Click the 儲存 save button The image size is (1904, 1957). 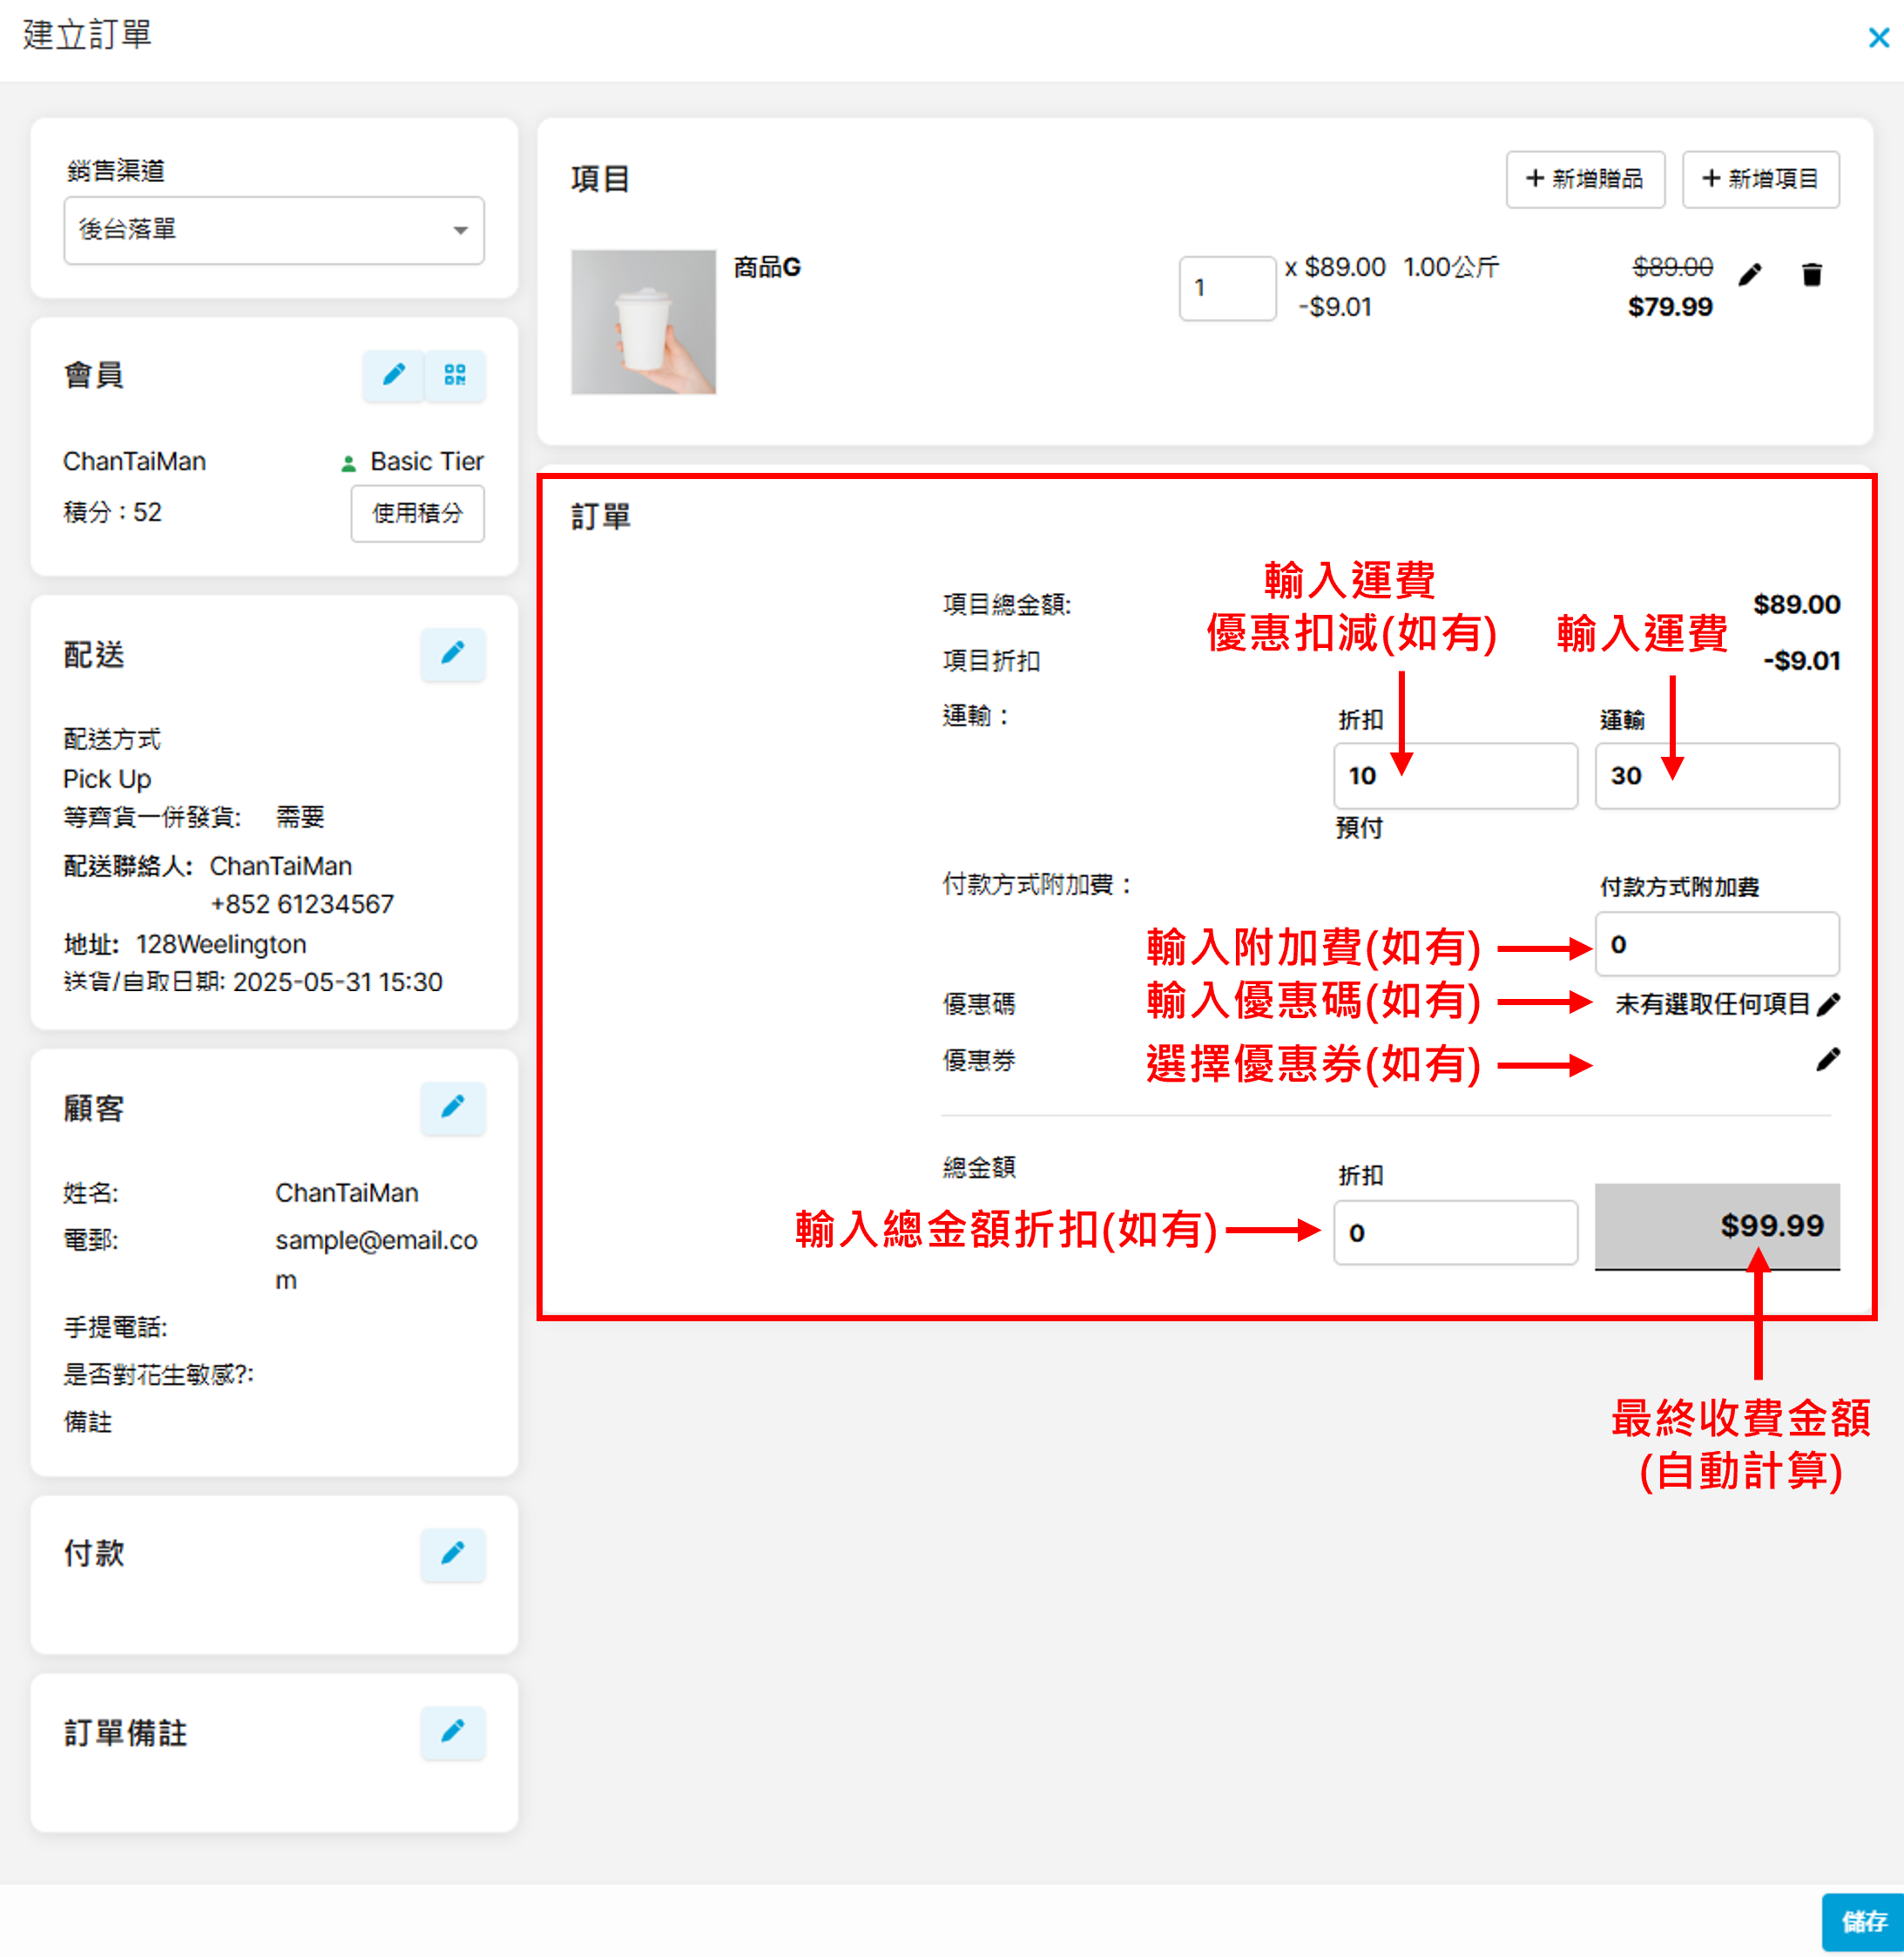(x=1862, y=1922)
